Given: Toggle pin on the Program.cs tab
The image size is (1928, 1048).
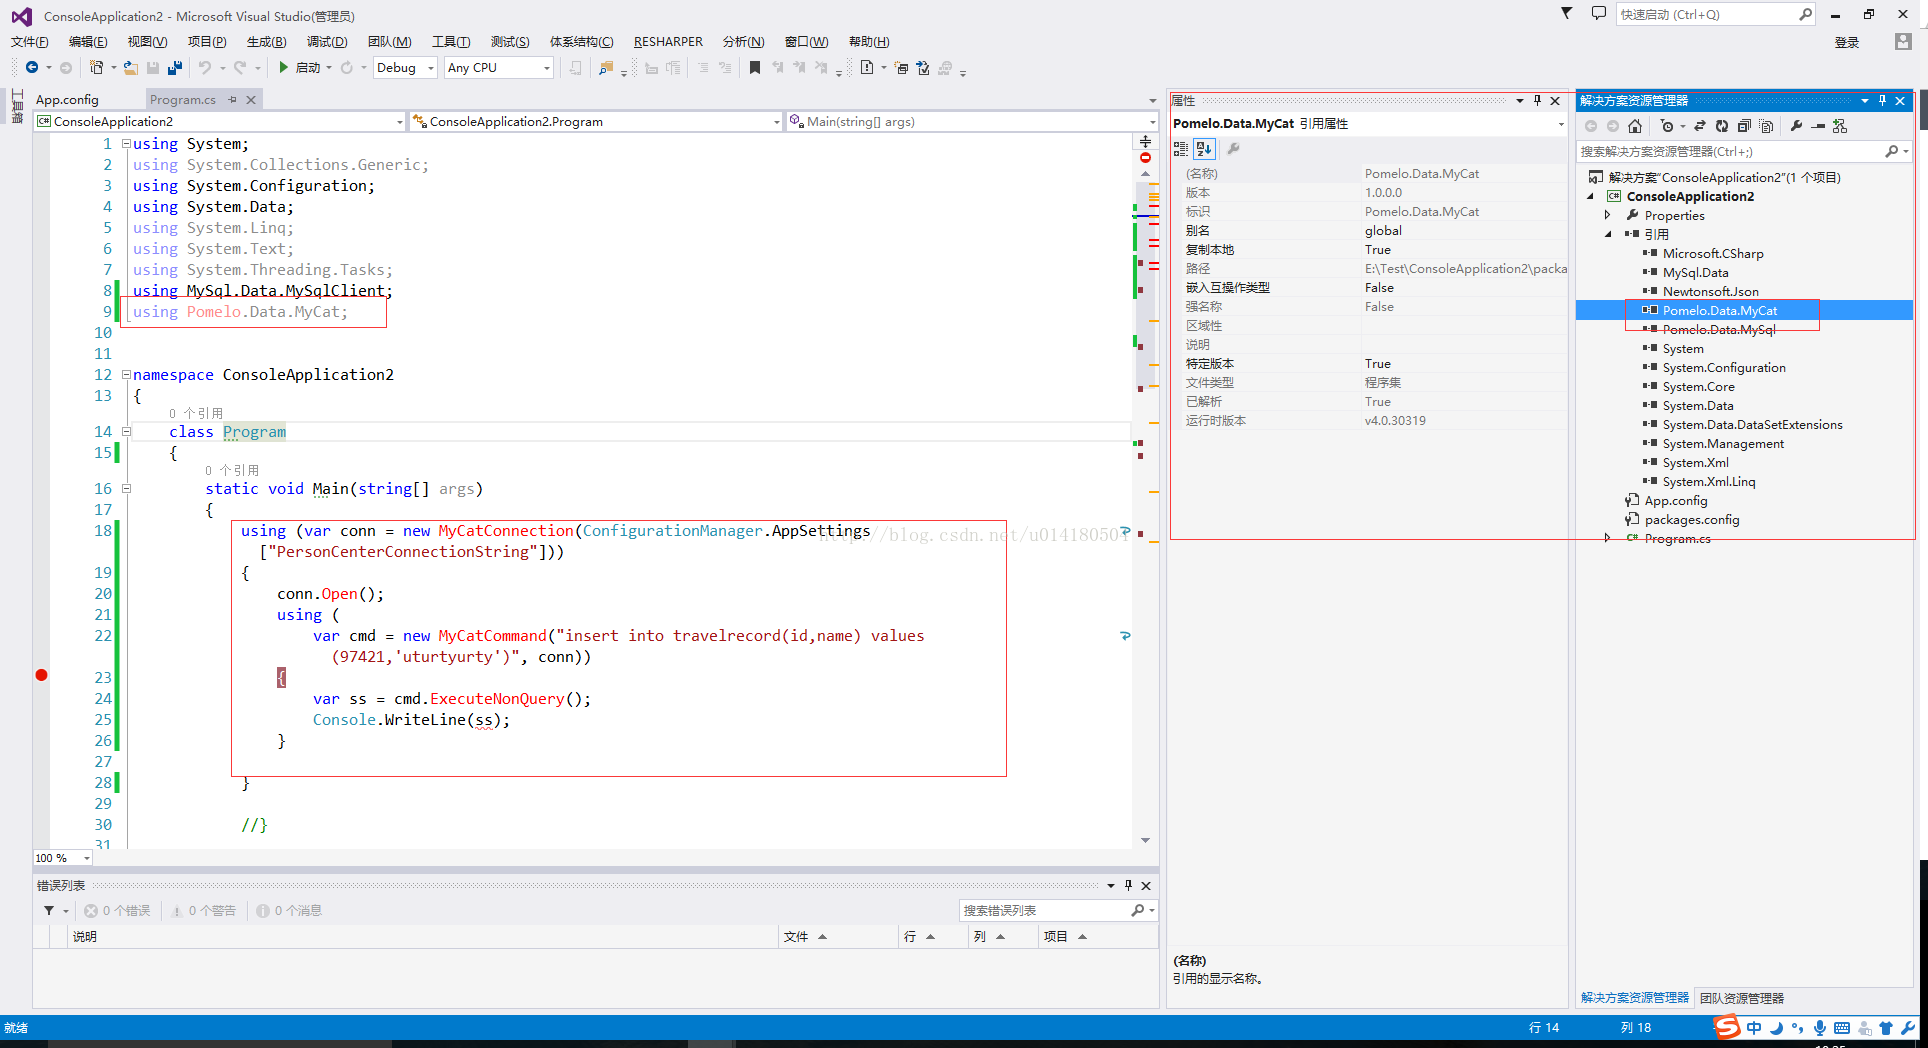Looking at the screenshot, I should (233, 99).
